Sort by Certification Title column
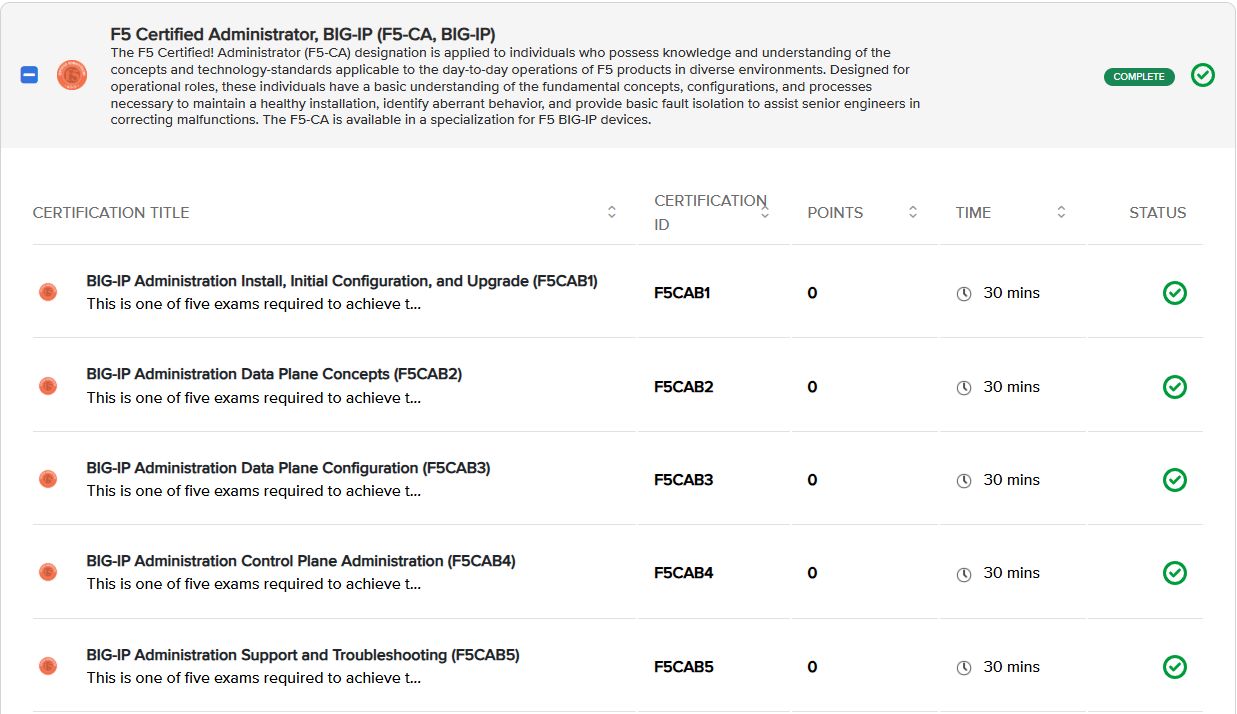This screenshot has height=714, width=1237. click(x=612, y=212)
